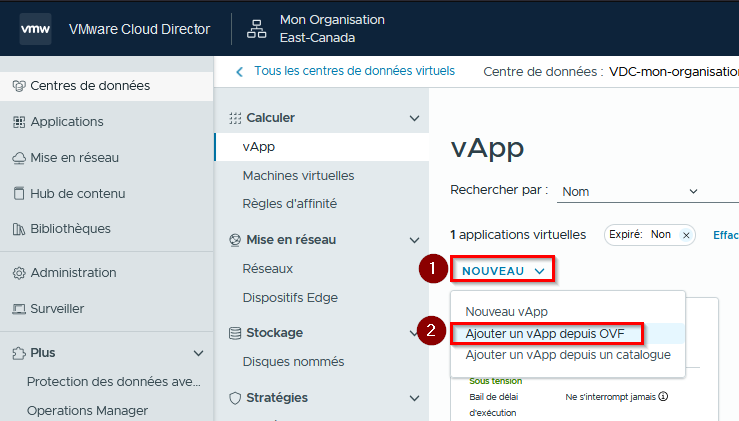This screenshot has height=421, width=739.
Task: Collapse the Plus sidebar group
Action: pos(198,353)
